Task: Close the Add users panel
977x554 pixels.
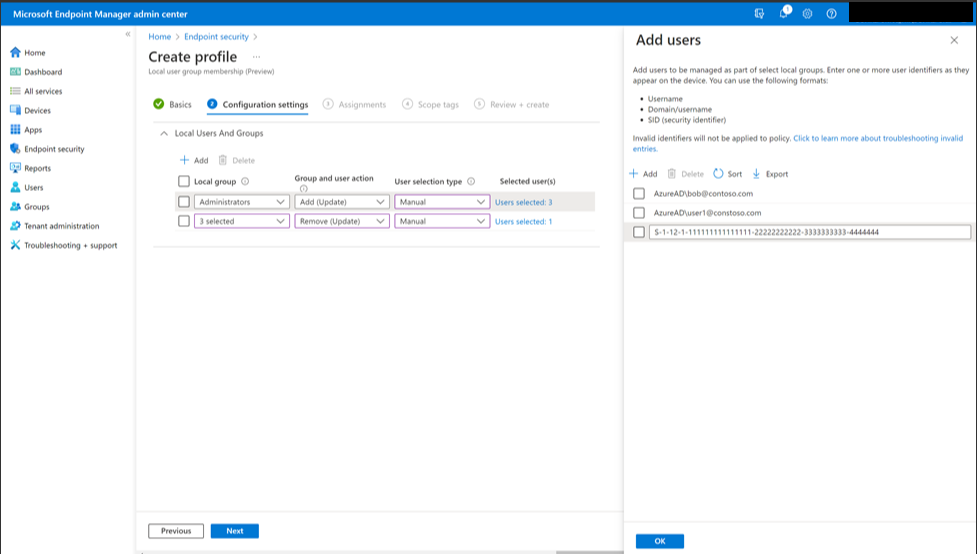Action: coord(954,40)
